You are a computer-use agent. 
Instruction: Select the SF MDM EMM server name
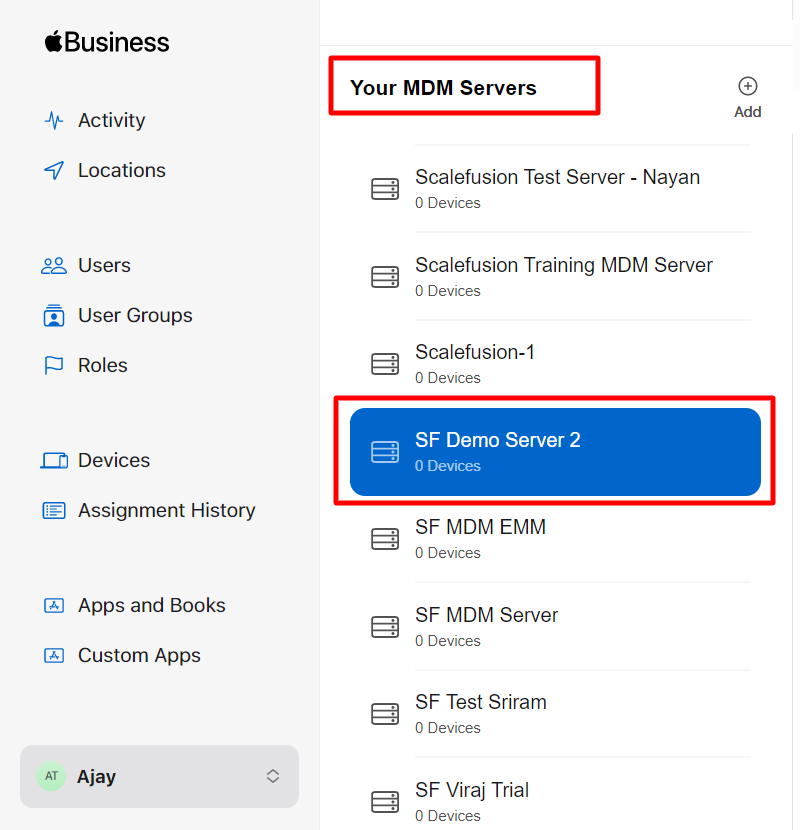[x=481, y=527]
